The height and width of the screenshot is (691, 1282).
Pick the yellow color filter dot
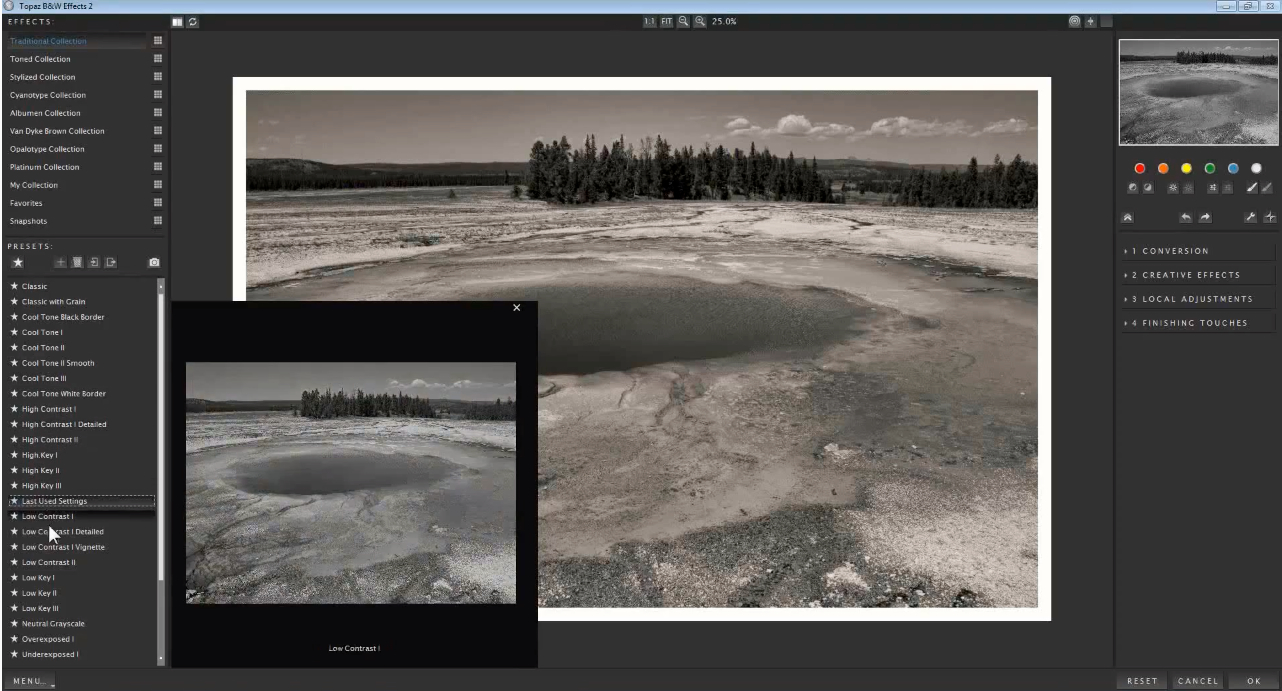pyautogui.click(x=1186, y=168)
